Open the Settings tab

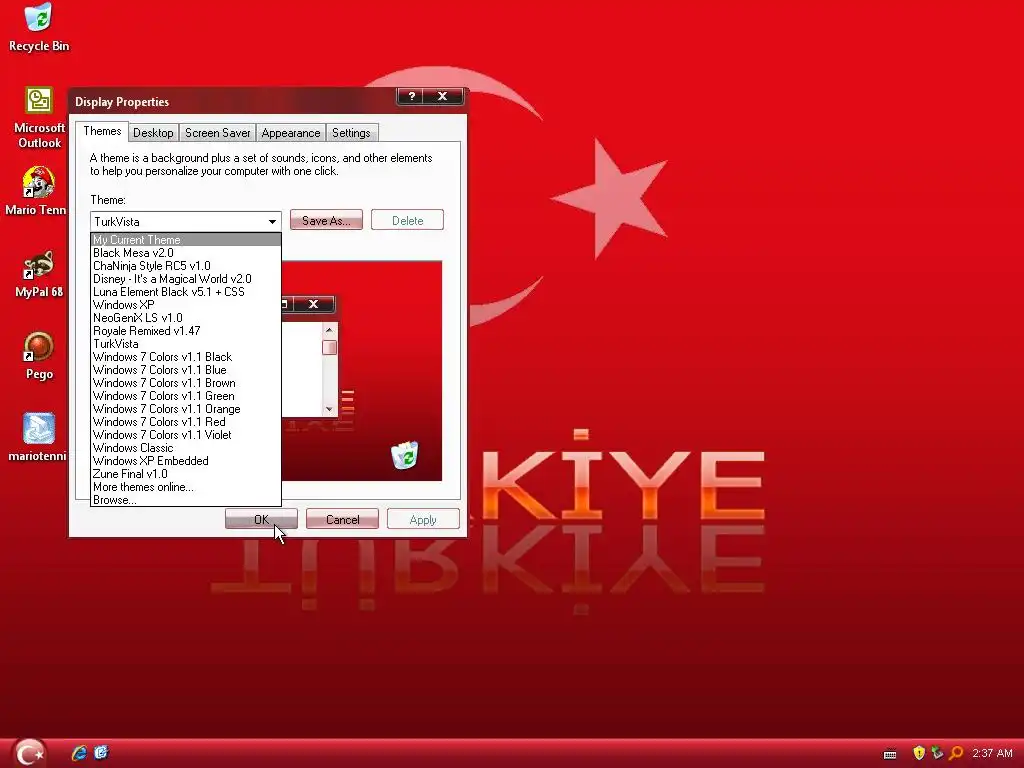tap(351, 133)
